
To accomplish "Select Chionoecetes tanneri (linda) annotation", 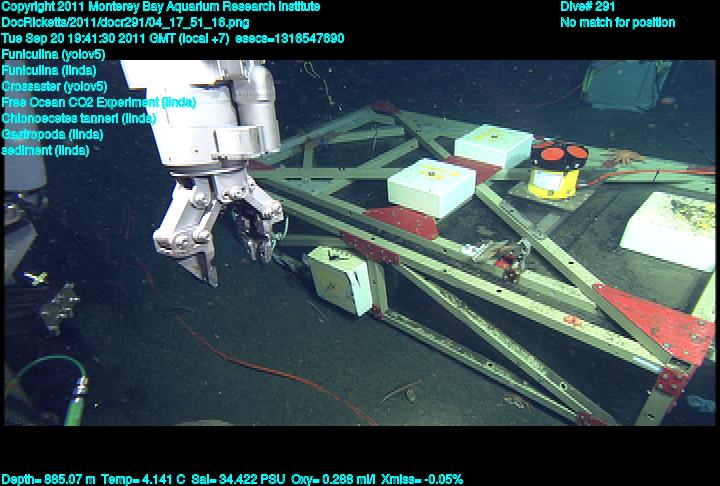I will [79, 119].
